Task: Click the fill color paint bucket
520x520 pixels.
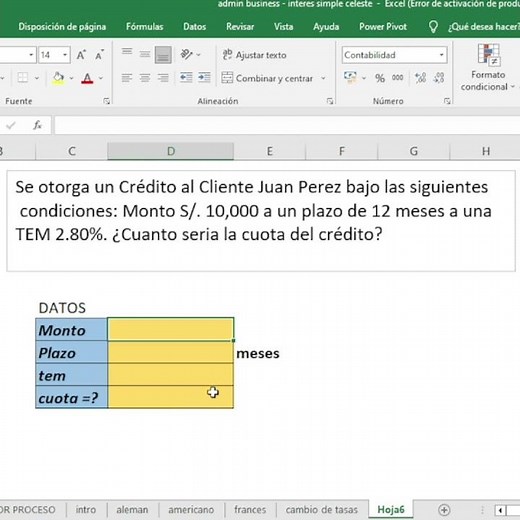Action: pyautogui.click(x=58, y=78)
